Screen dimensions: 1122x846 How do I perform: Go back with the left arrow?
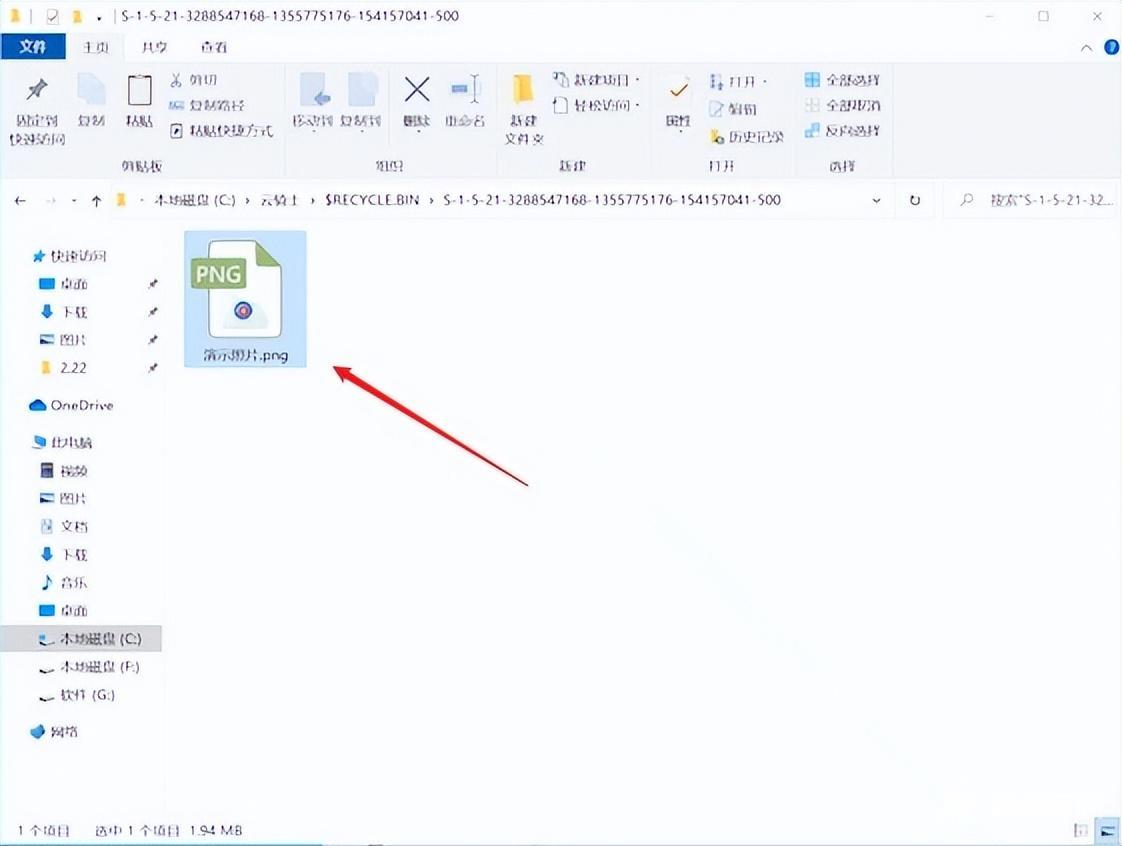pos(20,200)
